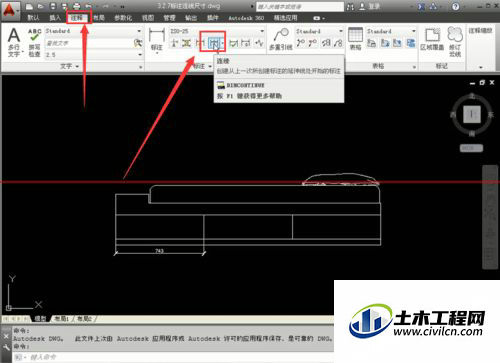This screenshot has width=500, height=363.
Task: Click the ViewCube 南 south label
Action: point(472,133)
